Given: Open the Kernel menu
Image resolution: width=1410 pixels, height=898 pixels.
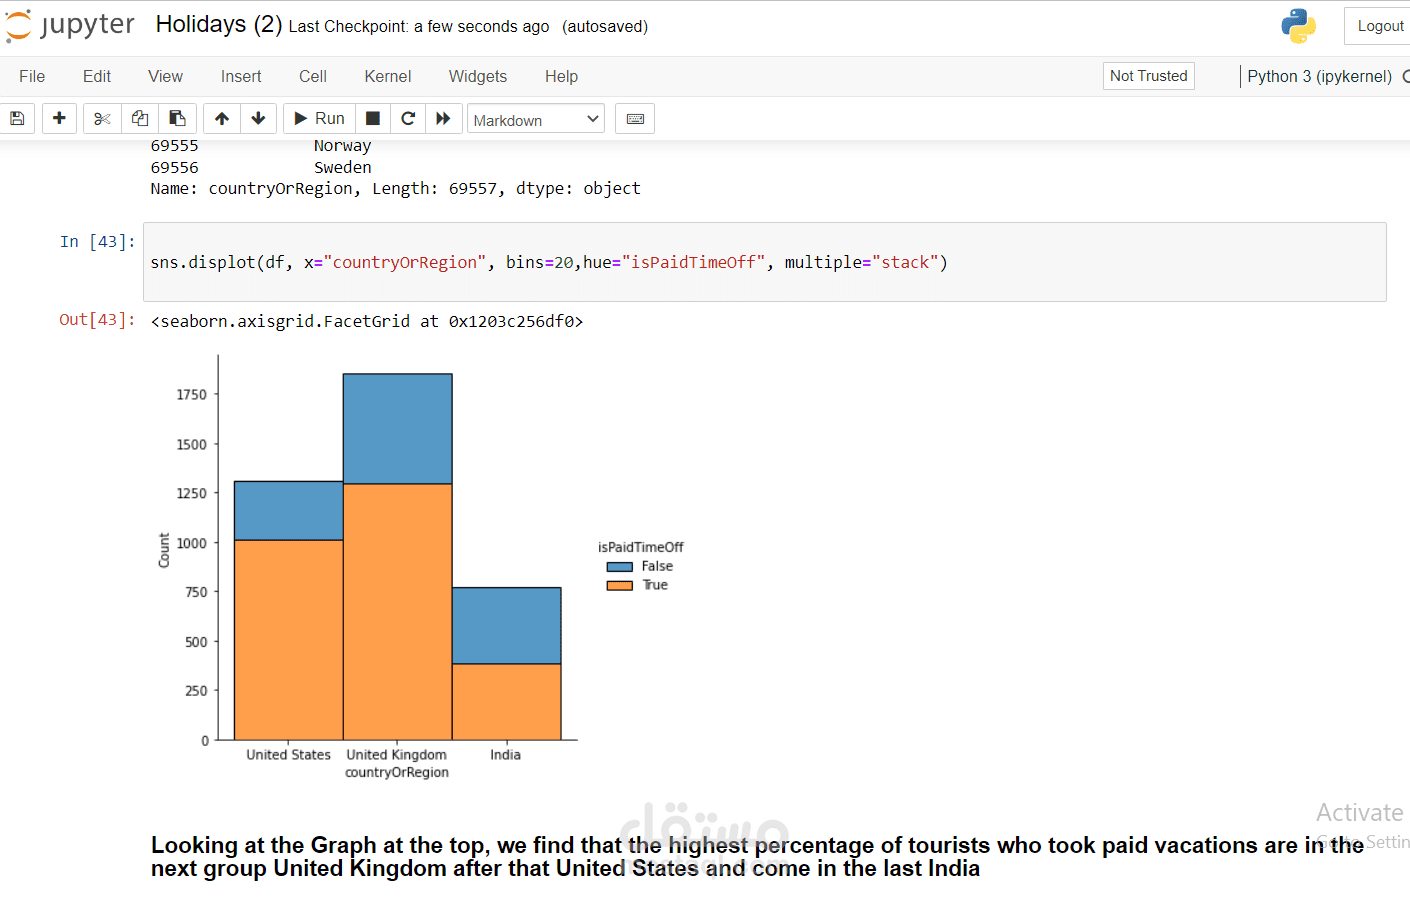Looking at the screenshot, I should tap(387, 77).
